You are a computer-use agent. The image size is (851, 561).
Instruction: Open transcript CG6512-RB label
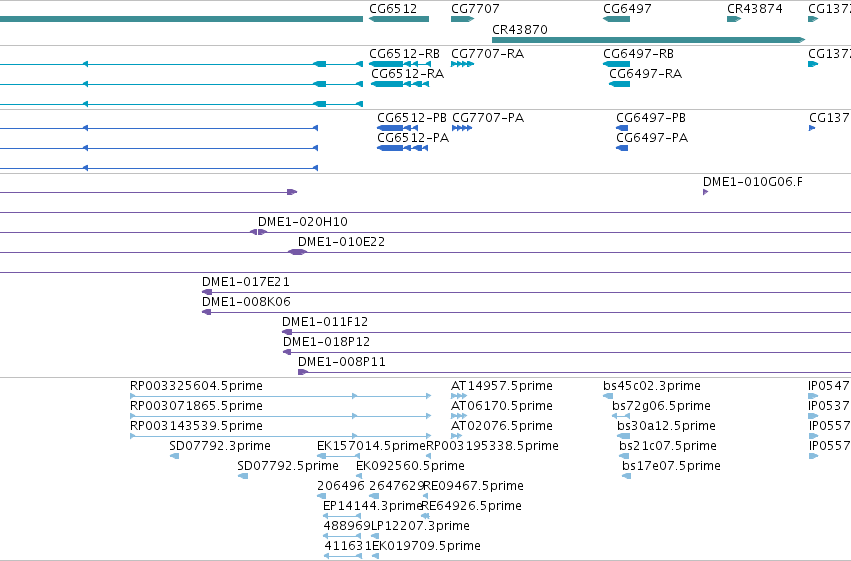(404, 54)
